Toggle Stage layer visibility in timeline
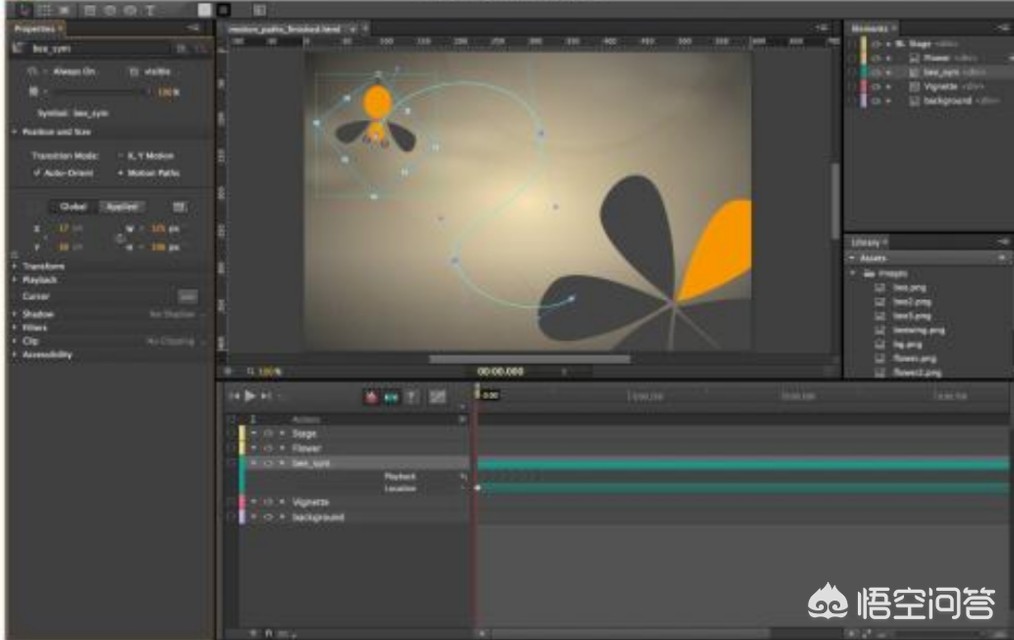 (x=268, y=434)
